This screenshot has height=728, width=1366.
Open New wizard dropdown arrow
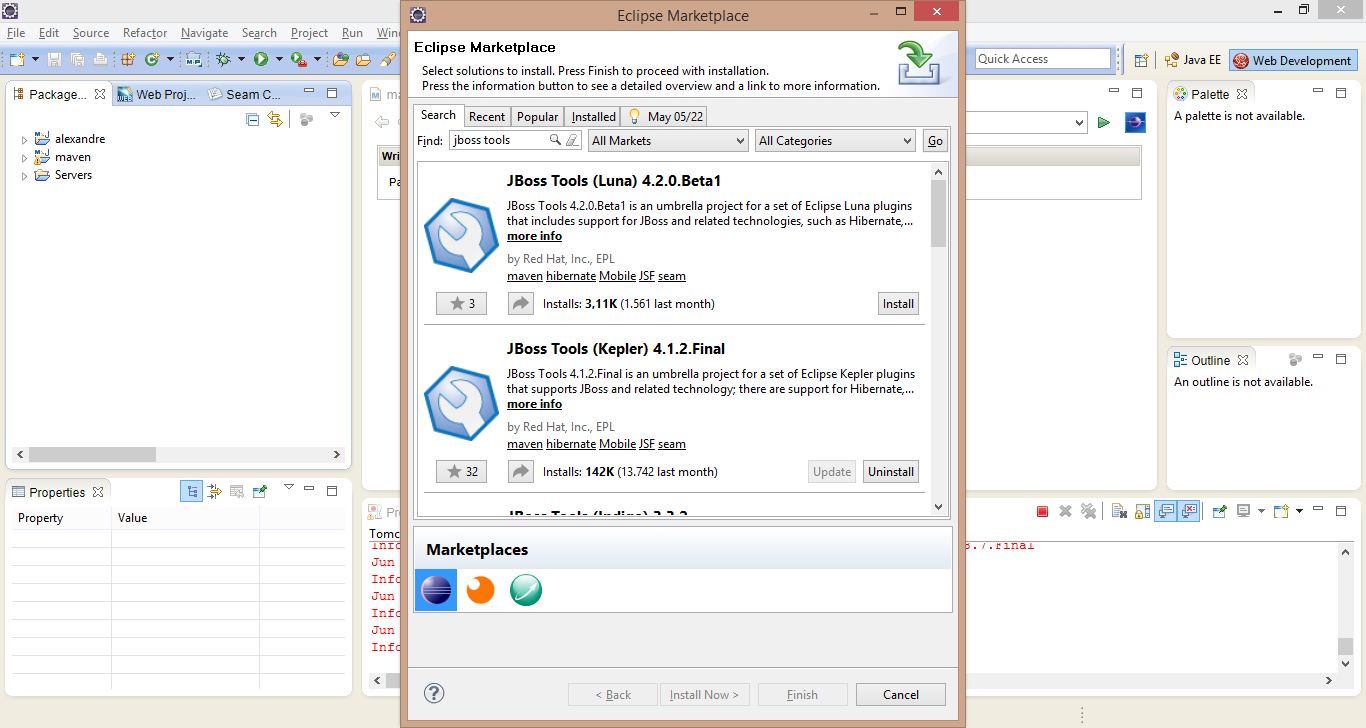click(x=35, y=59)
